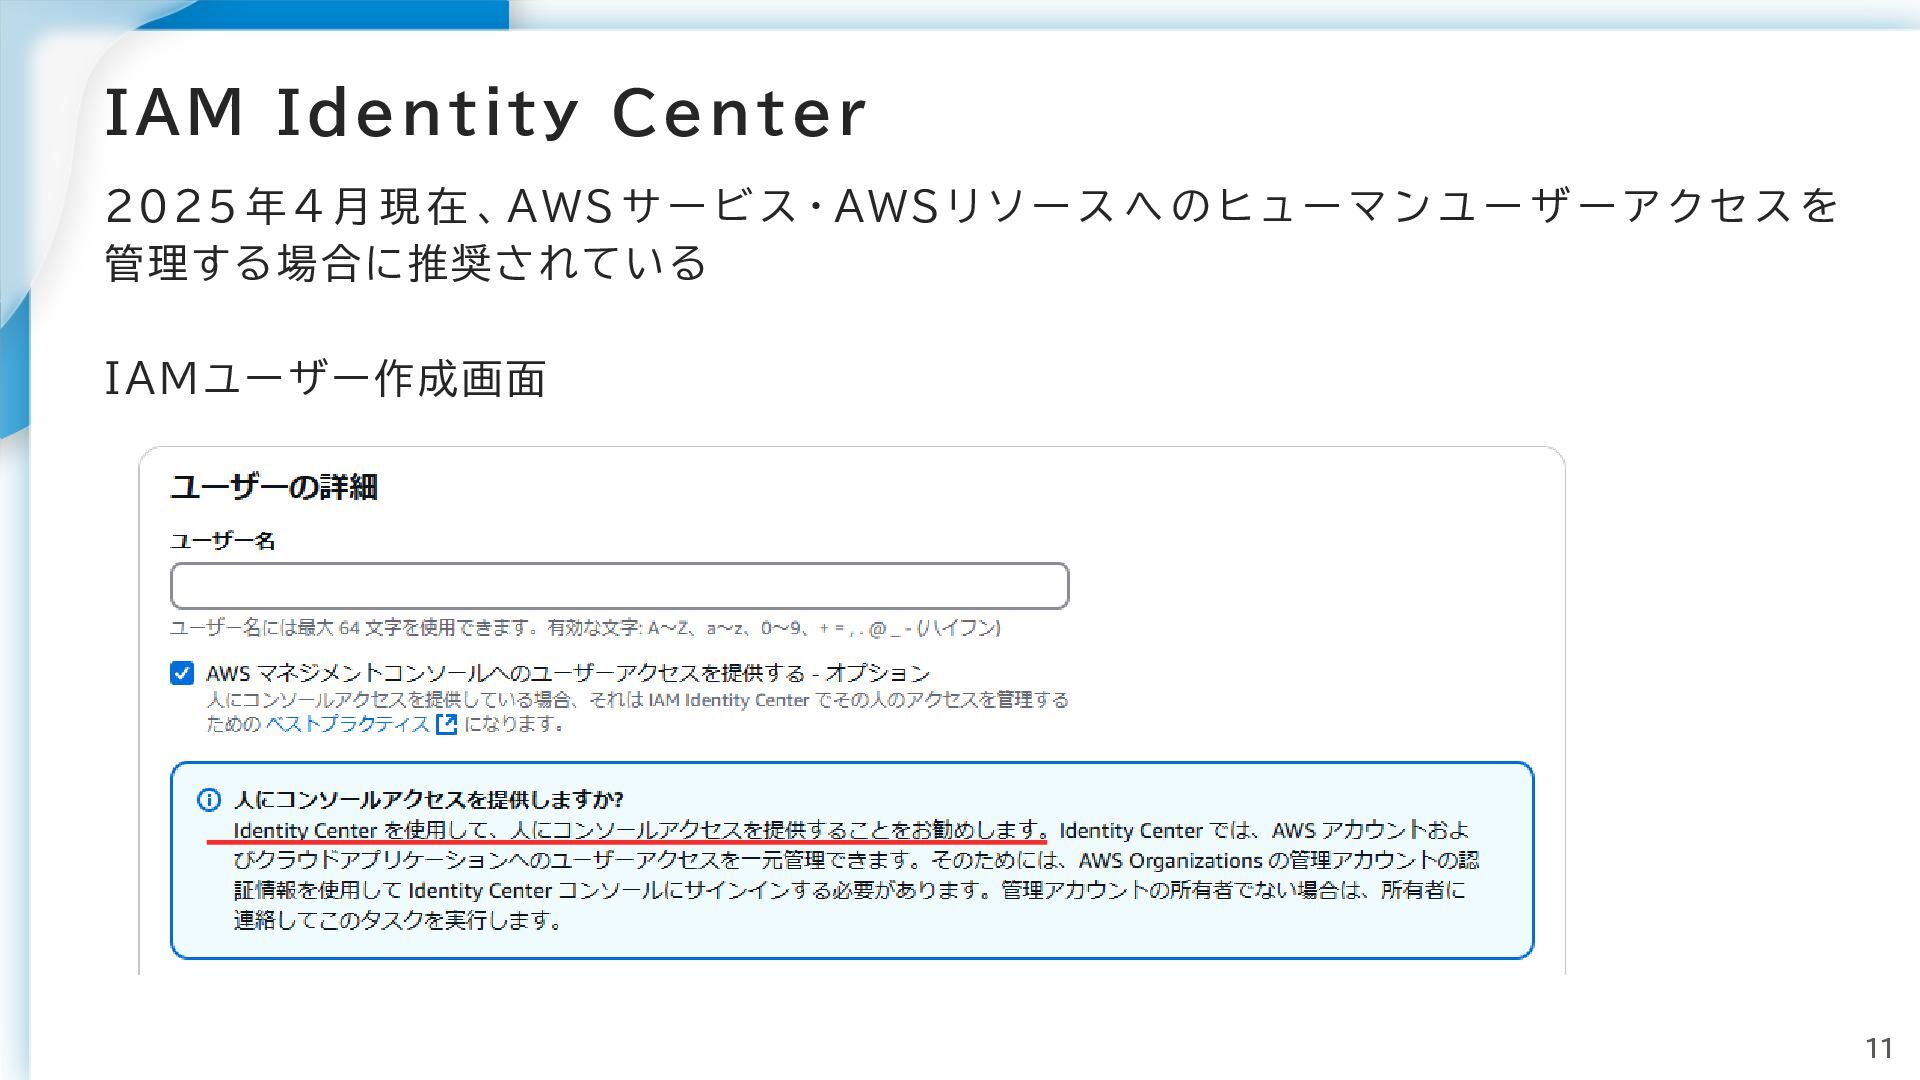Click the slide page number 11
The height and width of the screenshot is (1080, 1920).
point(1879,1048)
